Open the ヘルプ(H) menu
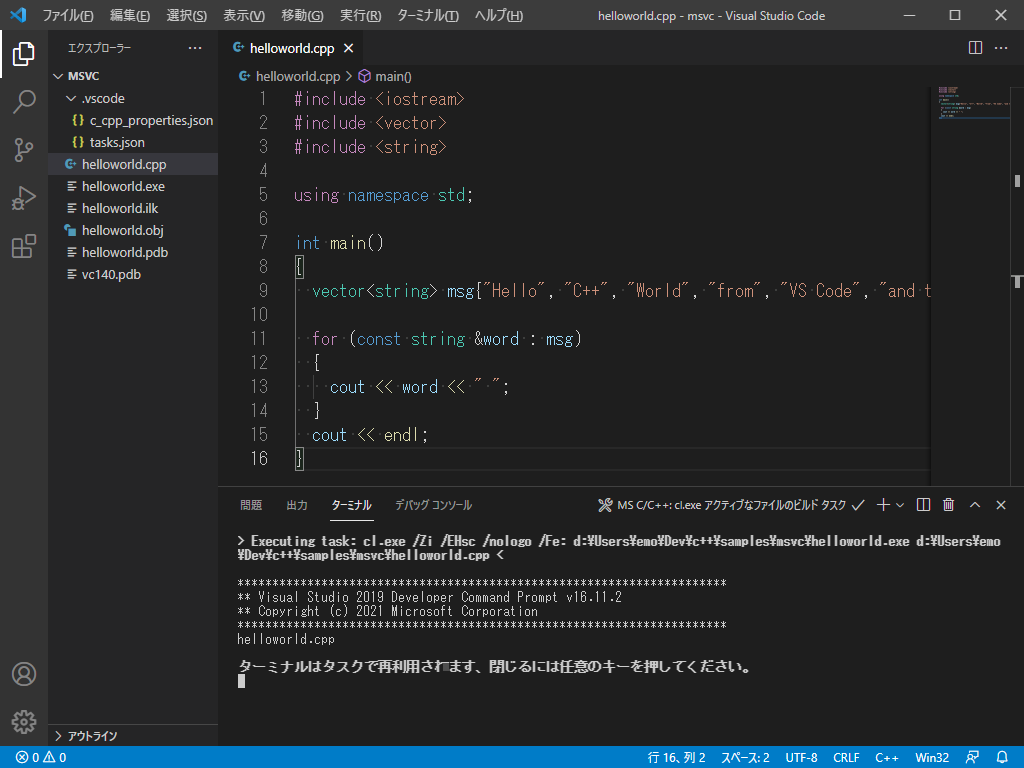This screenshot has width=1024, height=768. 499,15
